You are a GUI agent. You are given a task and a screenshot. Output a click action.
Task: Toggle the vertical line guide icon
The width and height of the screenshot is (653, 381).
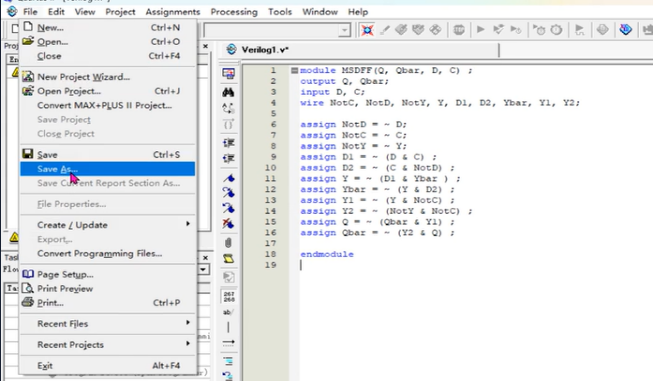tap(228, 327)
